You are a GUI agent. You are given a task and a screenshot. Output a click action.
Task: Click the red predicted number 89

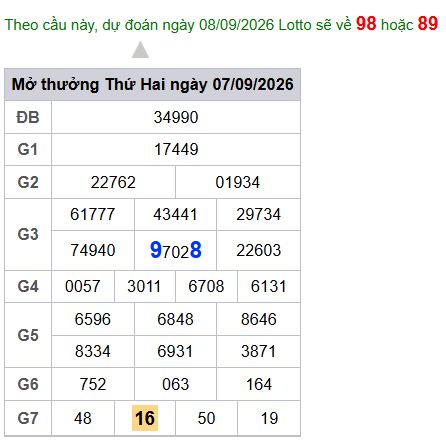click(x=428, y=24)
